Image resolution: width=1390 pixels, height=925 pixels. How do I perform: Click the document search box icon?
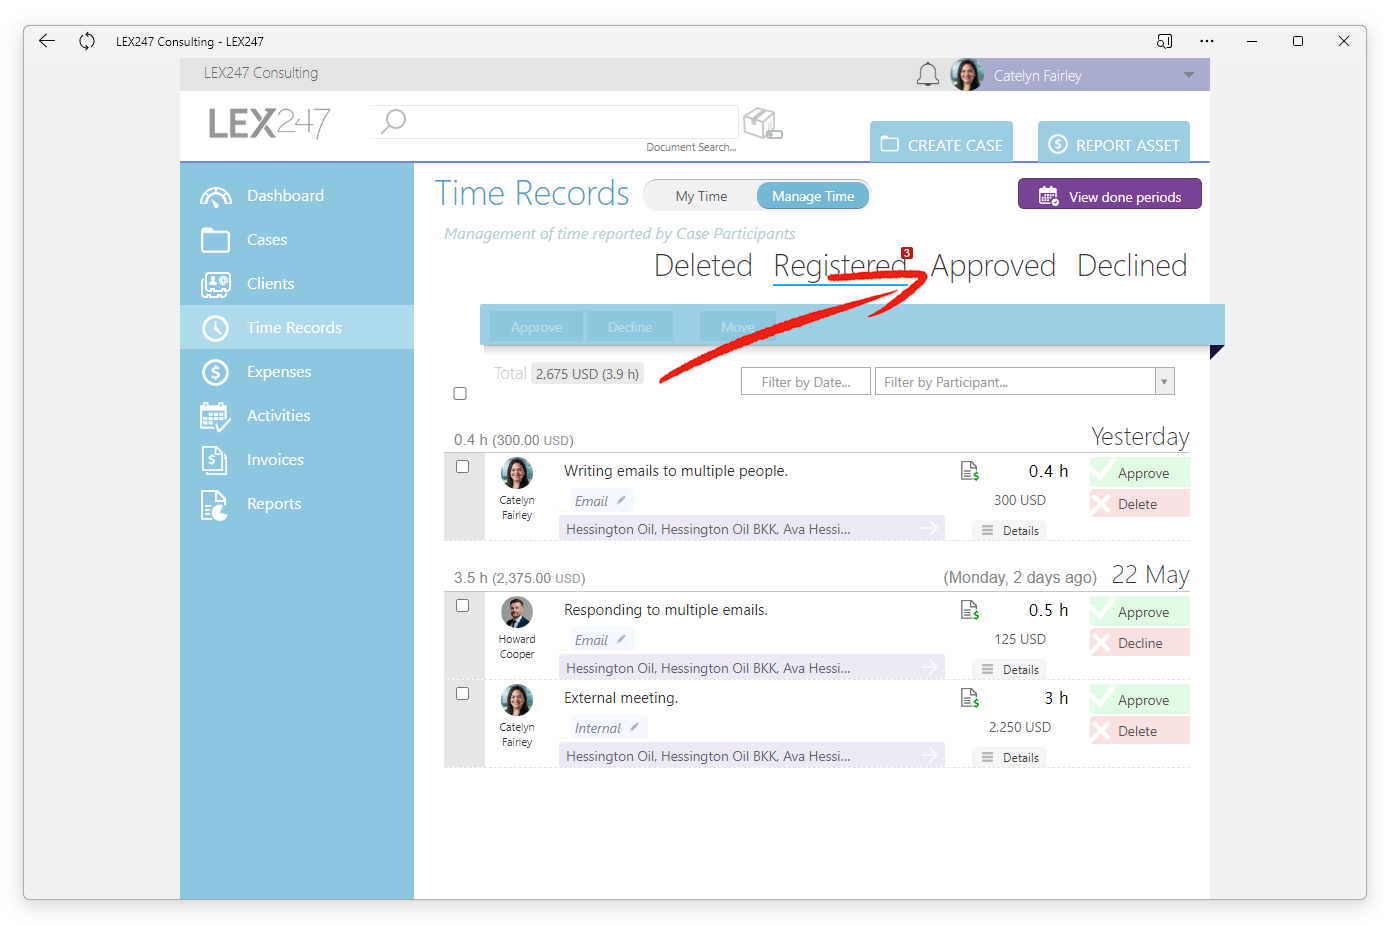pos(763,123)
